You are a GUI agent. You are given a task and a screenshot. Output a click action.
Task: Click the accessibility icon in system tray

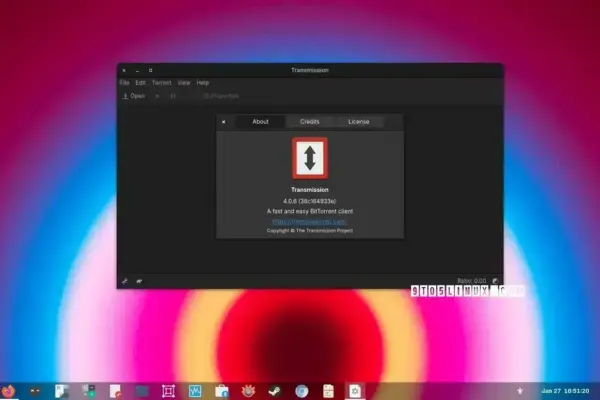pos(520,391)
